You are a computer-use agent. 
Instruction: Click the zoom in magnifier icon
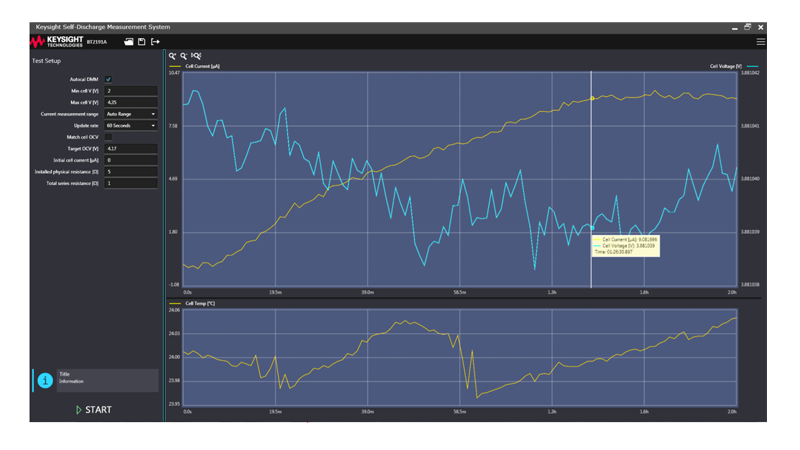pyautogui.click(x=173, y=57)
